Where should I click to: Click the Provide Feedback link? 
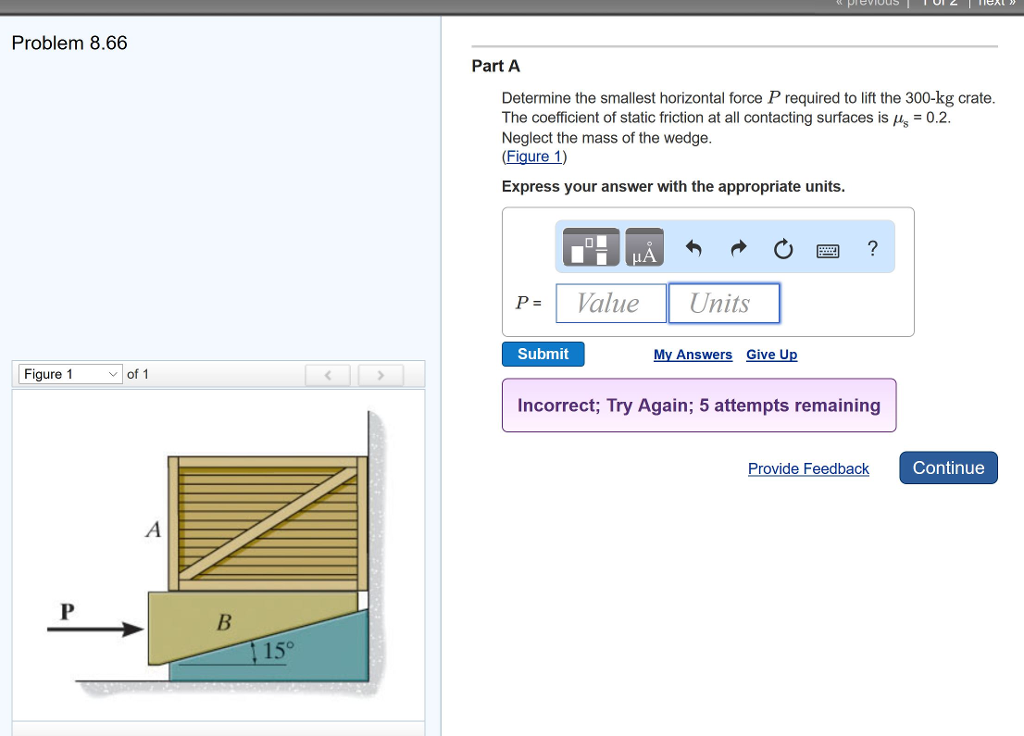coord(808,469)
